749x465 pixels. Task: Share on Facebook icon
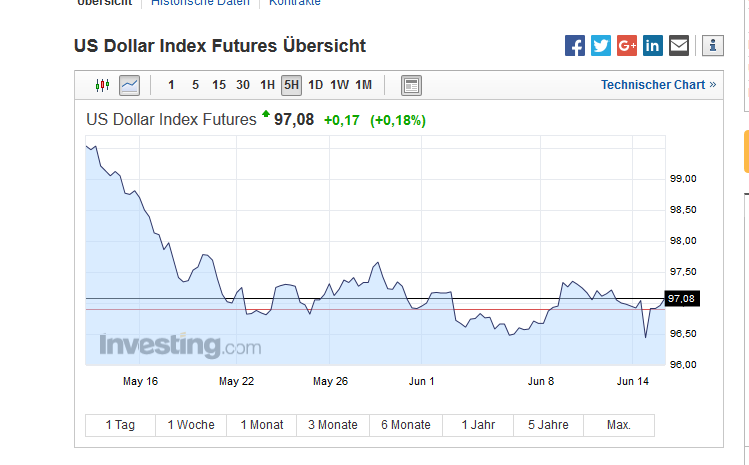pyautogui.click(x=575, y=45)
